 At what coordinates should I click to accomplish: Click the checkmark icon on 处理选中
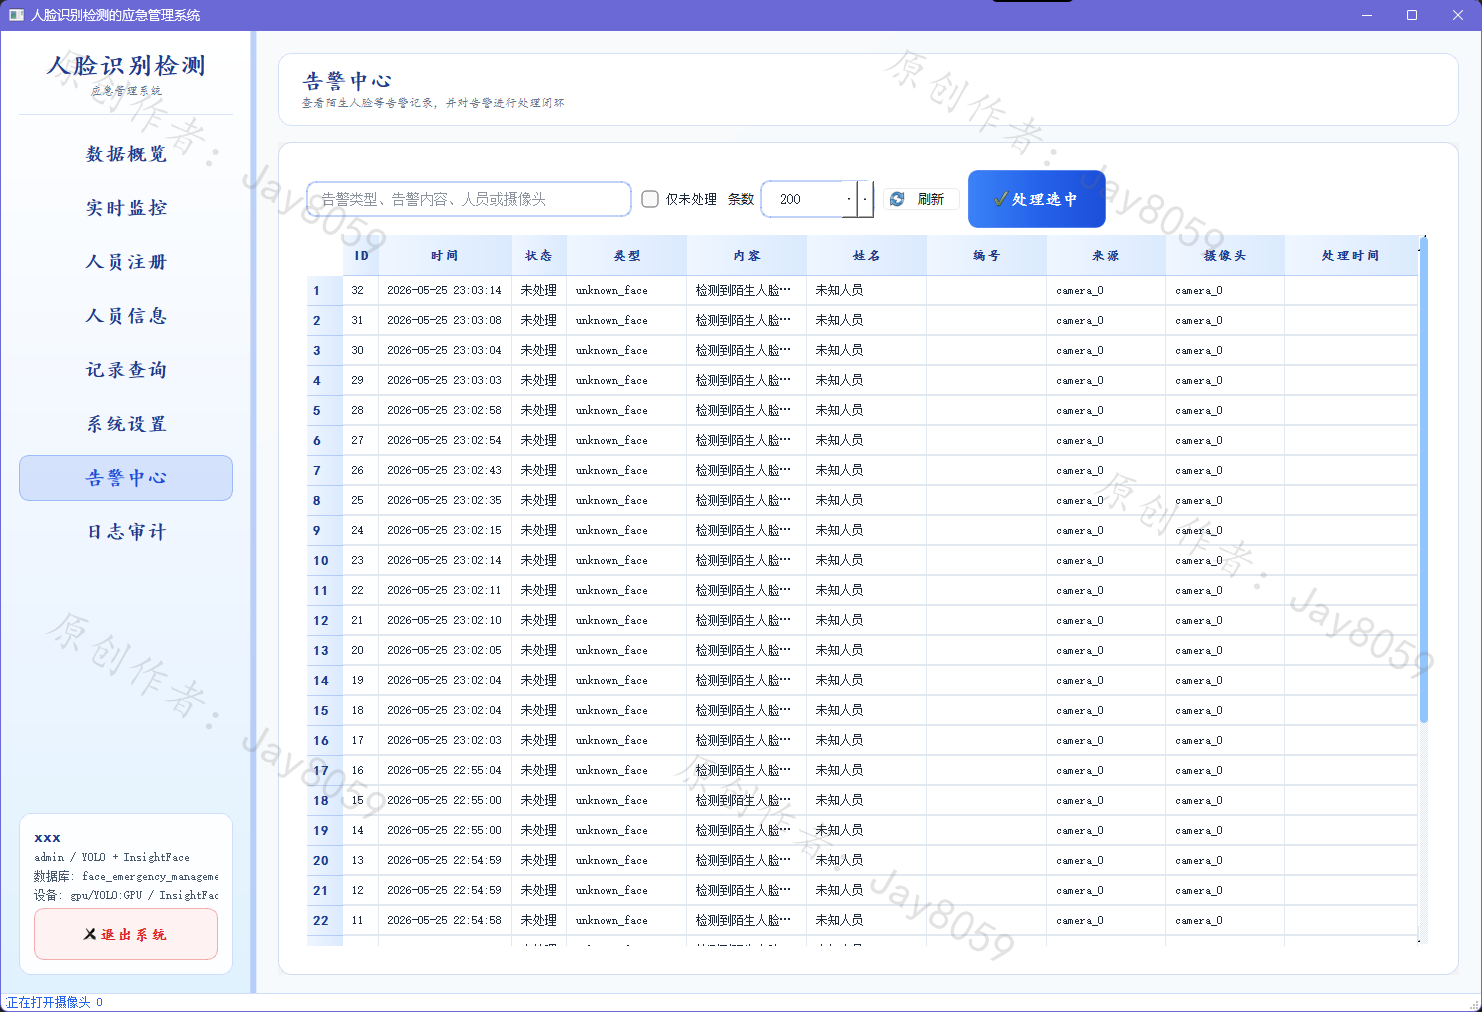(x=1000, y=199)
